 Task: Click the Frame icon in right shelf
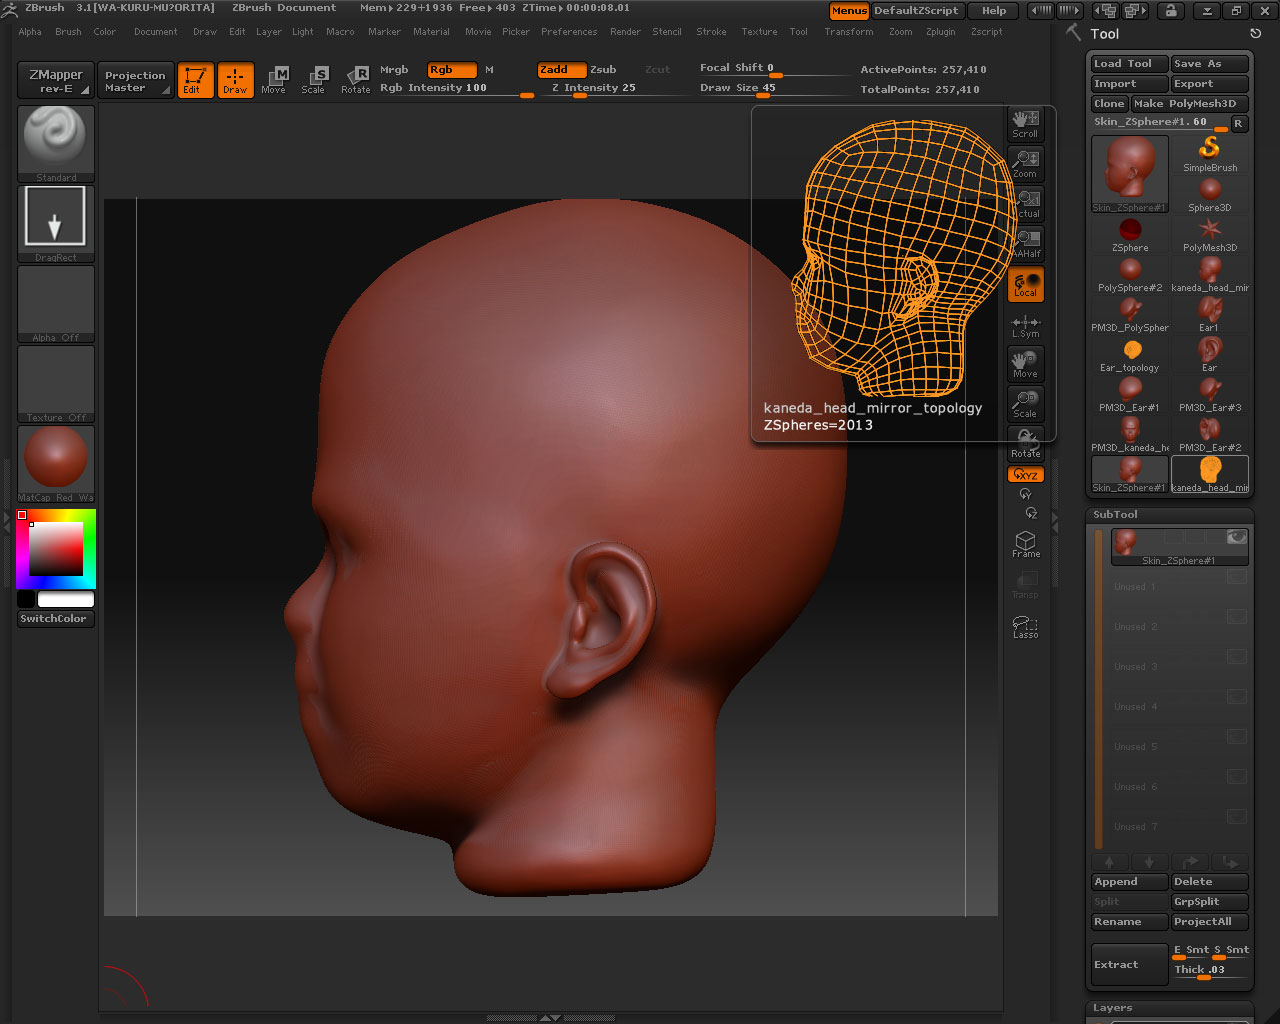[x=1025, y=544]
